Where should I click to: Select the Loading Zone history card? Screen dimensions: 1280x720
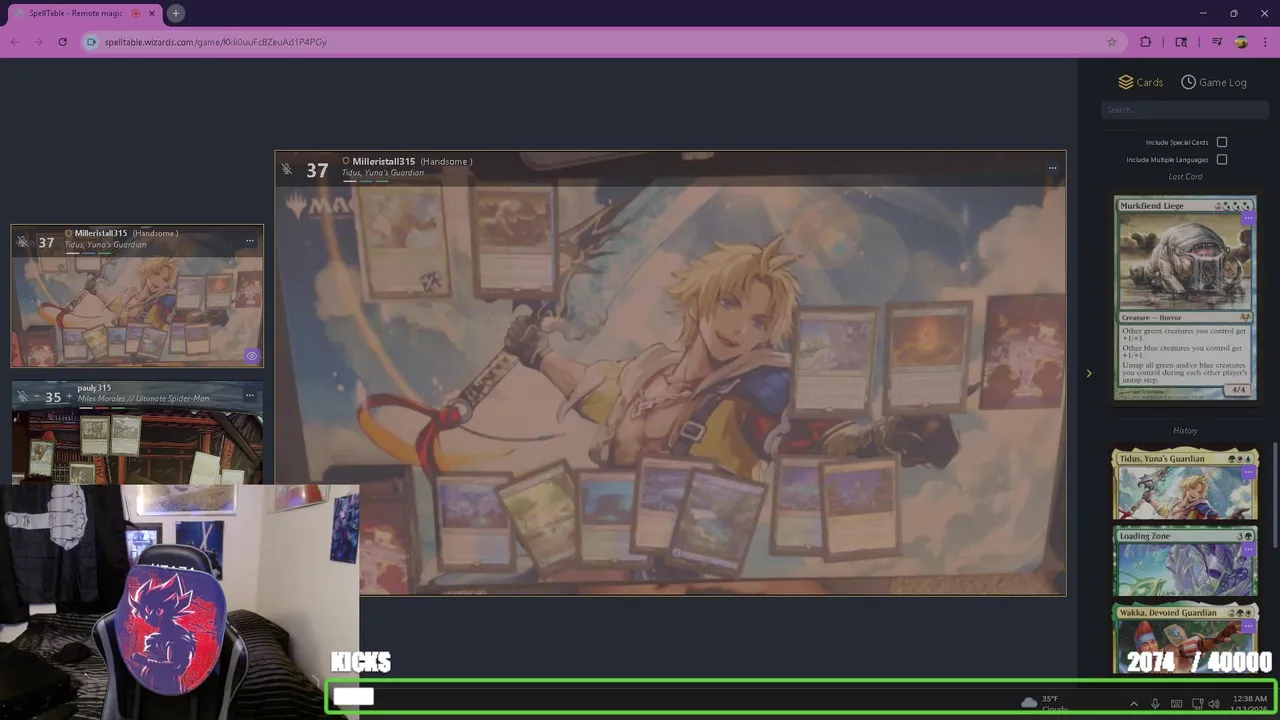pos(1185,562)
